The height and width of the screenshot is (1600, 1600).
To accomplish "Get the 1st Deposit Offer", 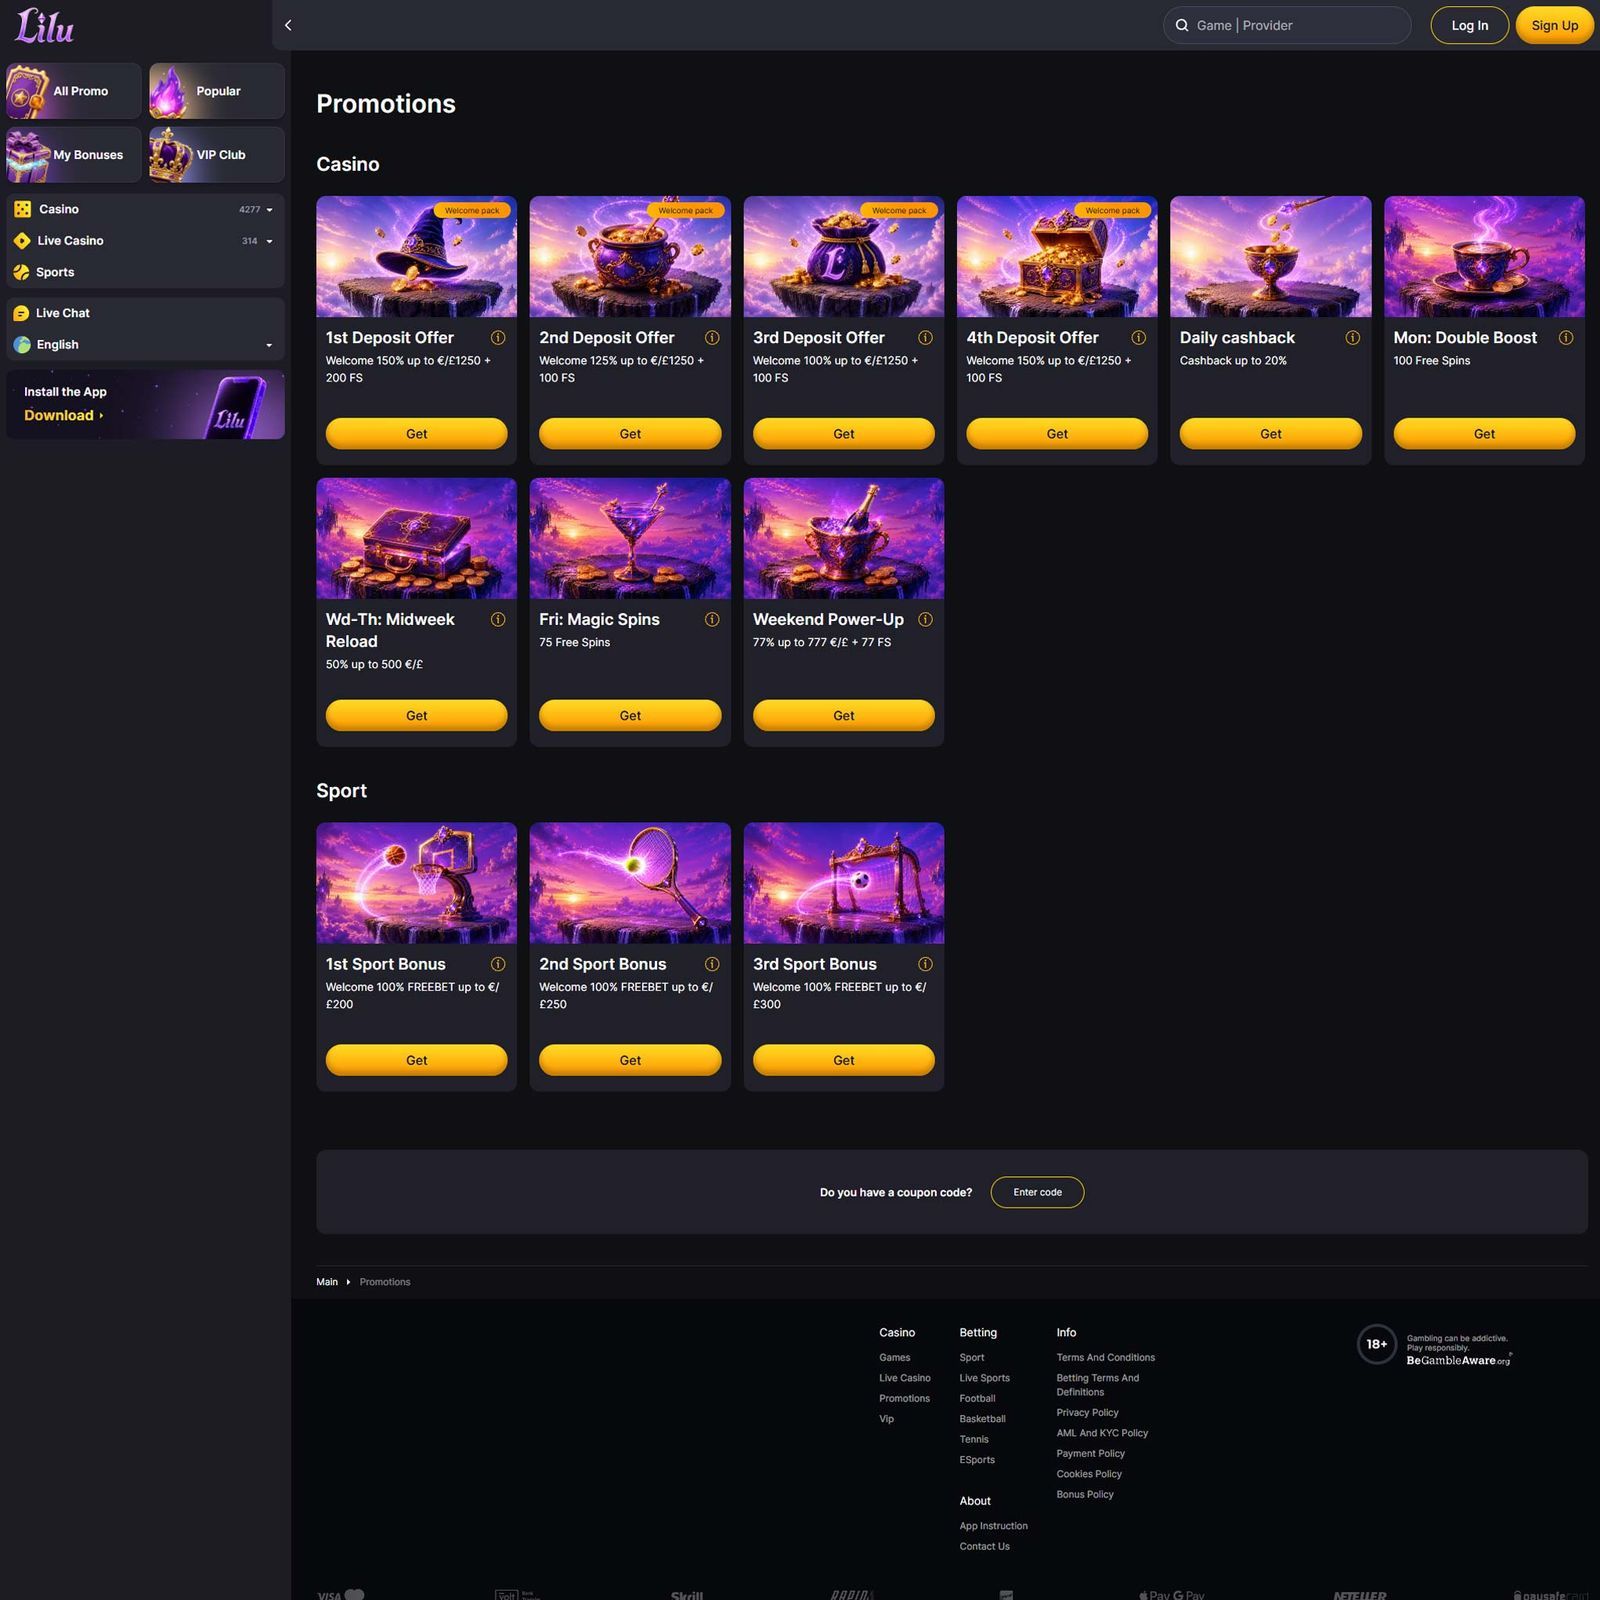I will tap(416, 434).
